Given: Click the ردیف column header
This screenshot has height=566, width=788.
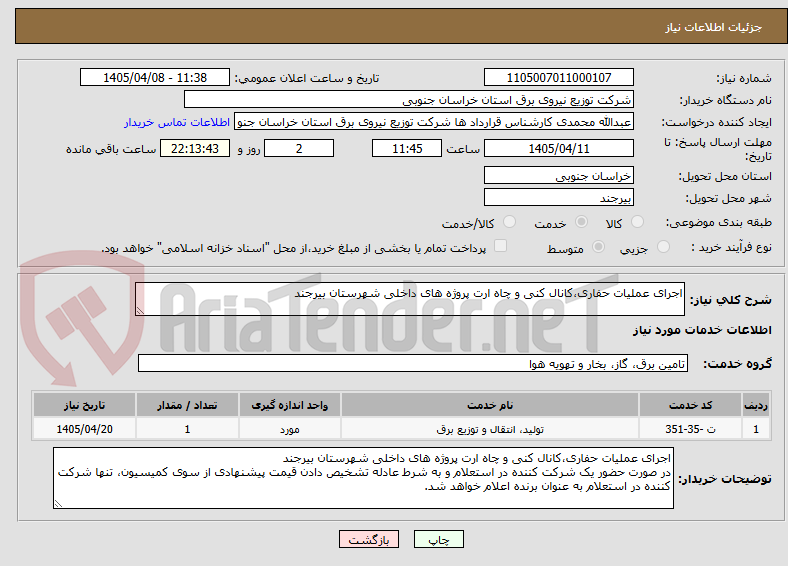Looking at the screenshot, I should tap(756, 405).
